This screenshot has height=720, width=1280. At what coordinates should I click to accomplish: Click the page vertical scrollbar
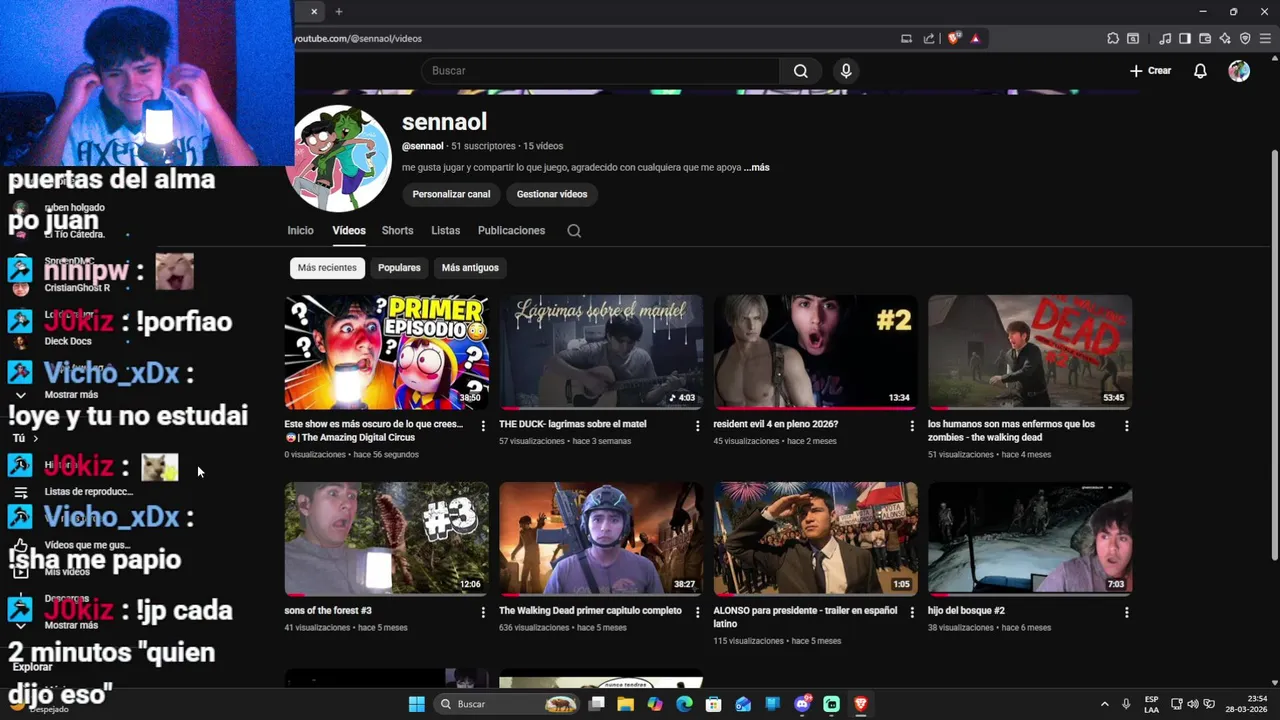1274,355
